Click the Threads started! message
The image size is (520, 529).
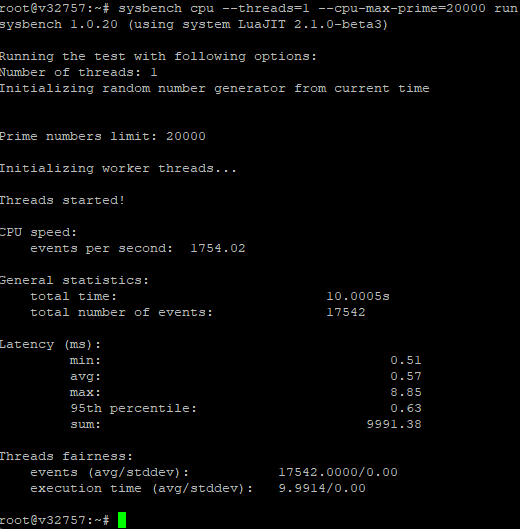tap(62, 200)
